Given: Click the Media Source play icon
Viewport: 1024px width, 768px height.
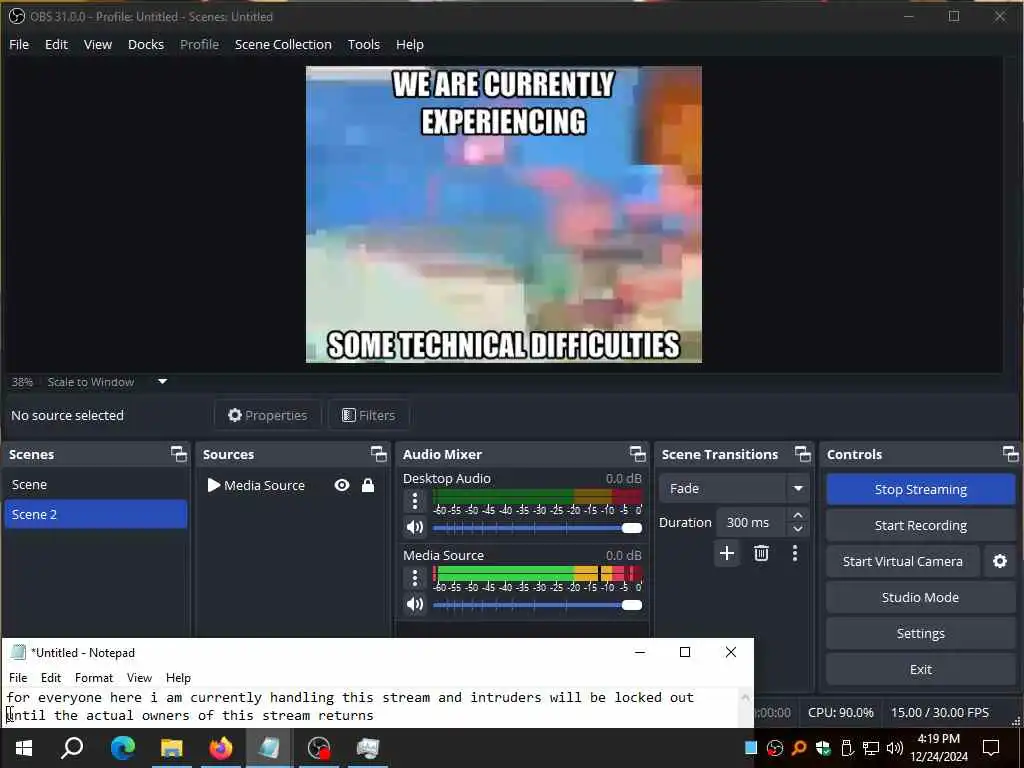Looking at the screenshot, I should 214,485.
